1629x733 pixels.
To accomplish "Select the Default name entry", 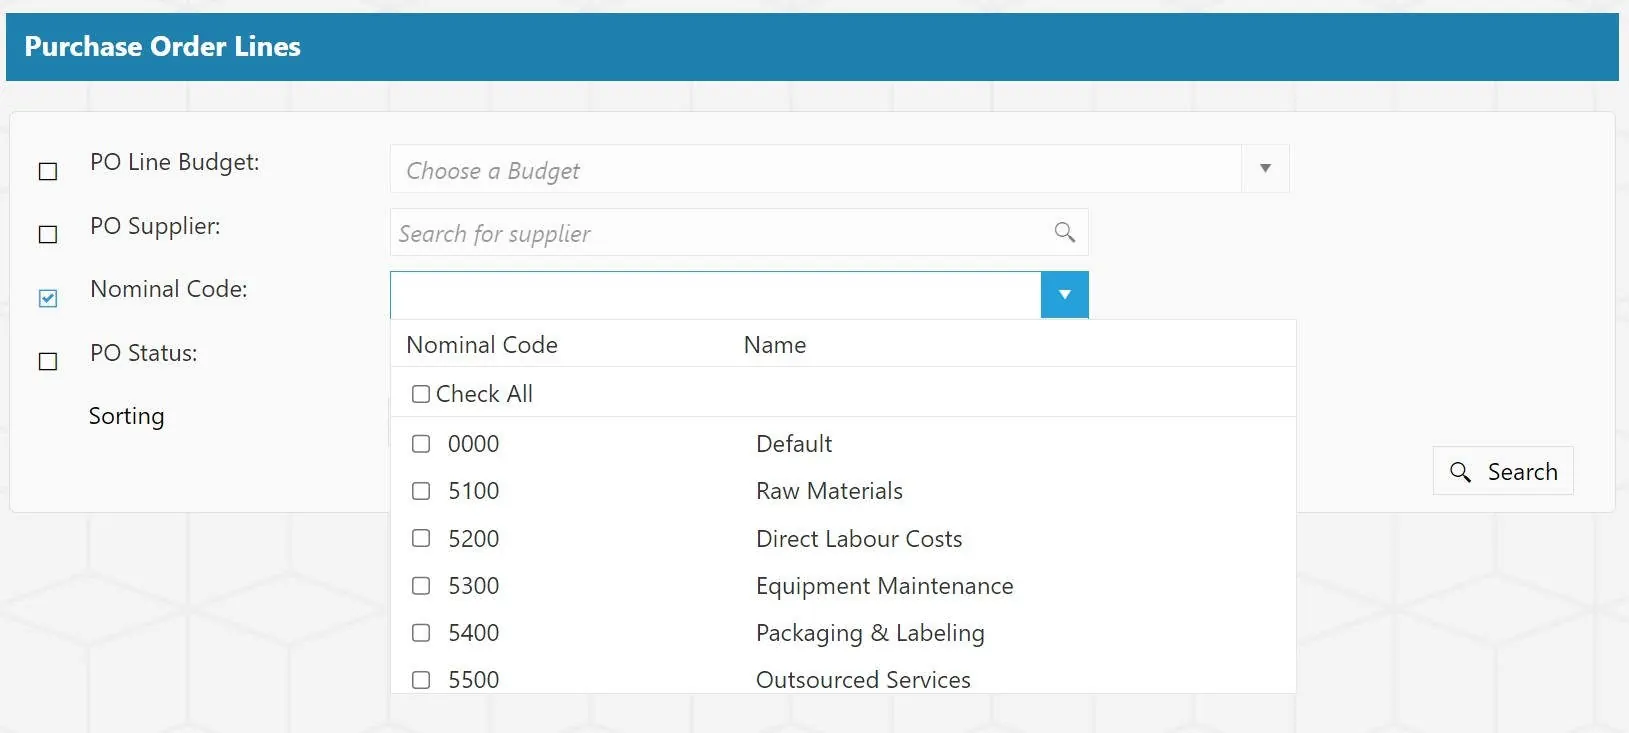I will coord(794,443).
